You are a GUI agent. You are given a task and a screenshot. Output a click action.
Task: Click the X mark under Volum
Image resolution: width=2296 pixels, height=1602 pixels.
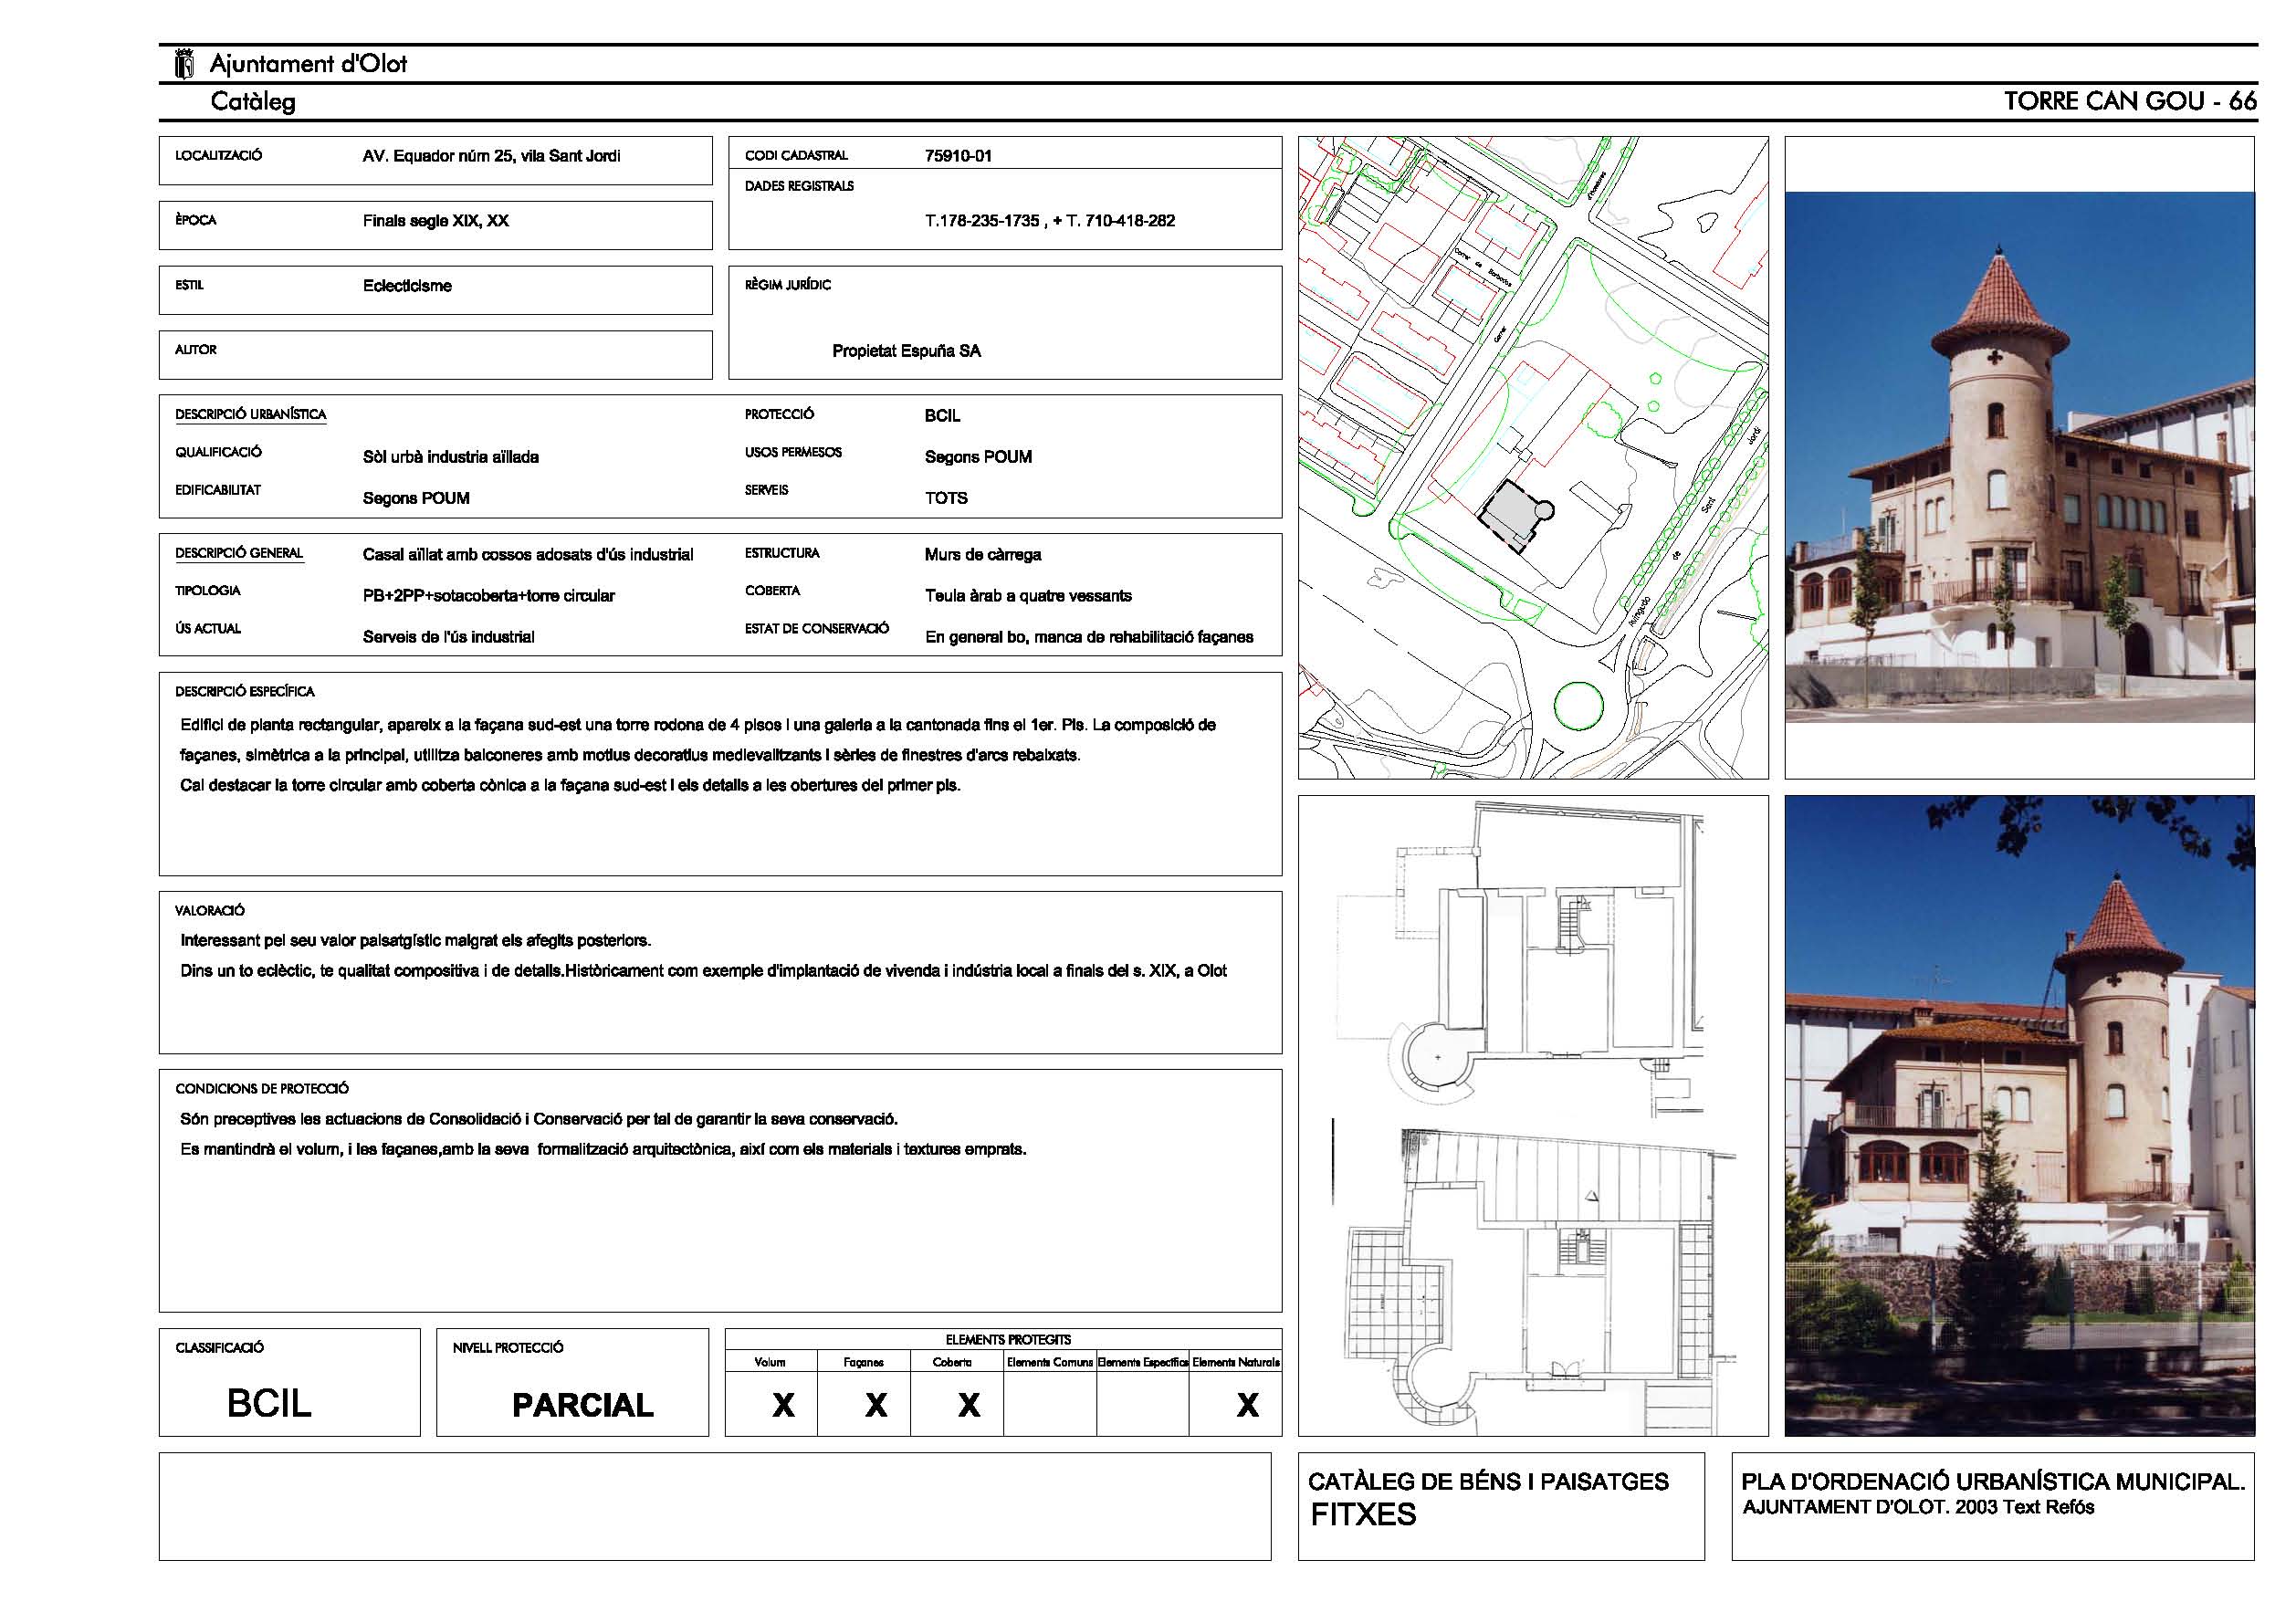(783, 1405)
